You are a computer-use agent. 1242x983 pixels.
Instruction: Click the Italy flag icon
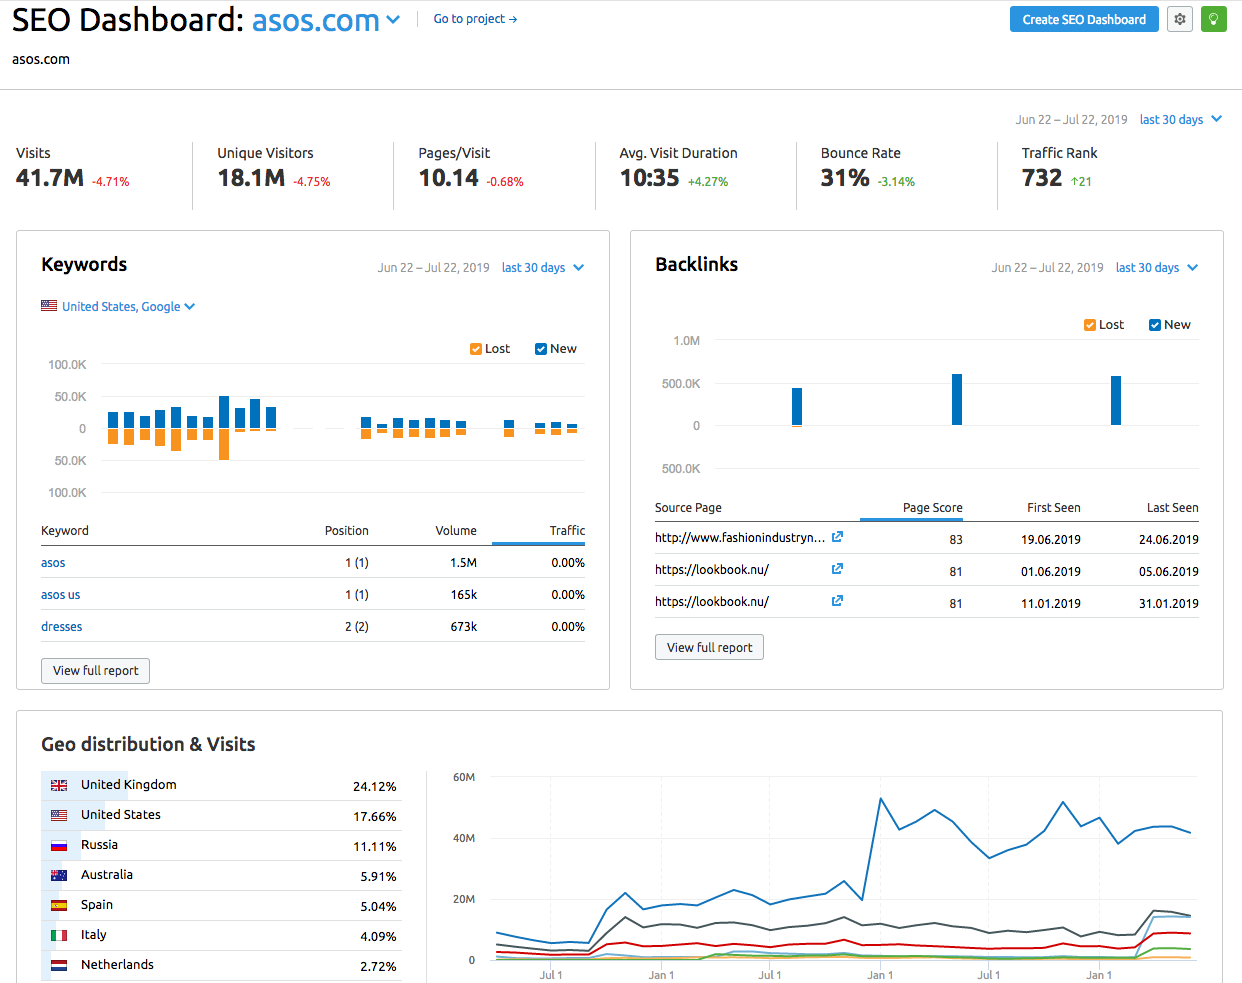(x=59, y=935)
